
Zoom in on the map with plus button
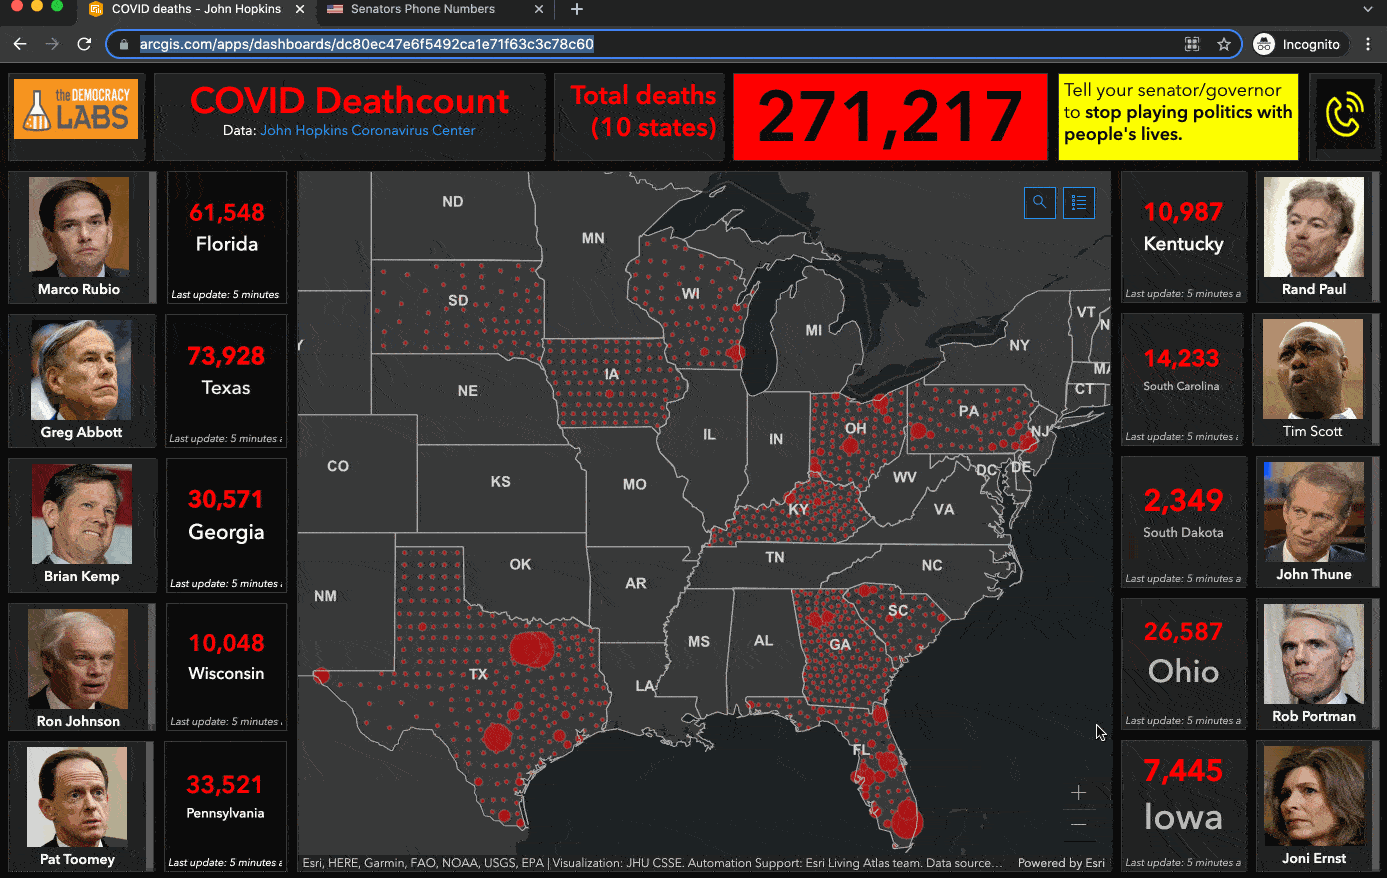coord(1078,793)
